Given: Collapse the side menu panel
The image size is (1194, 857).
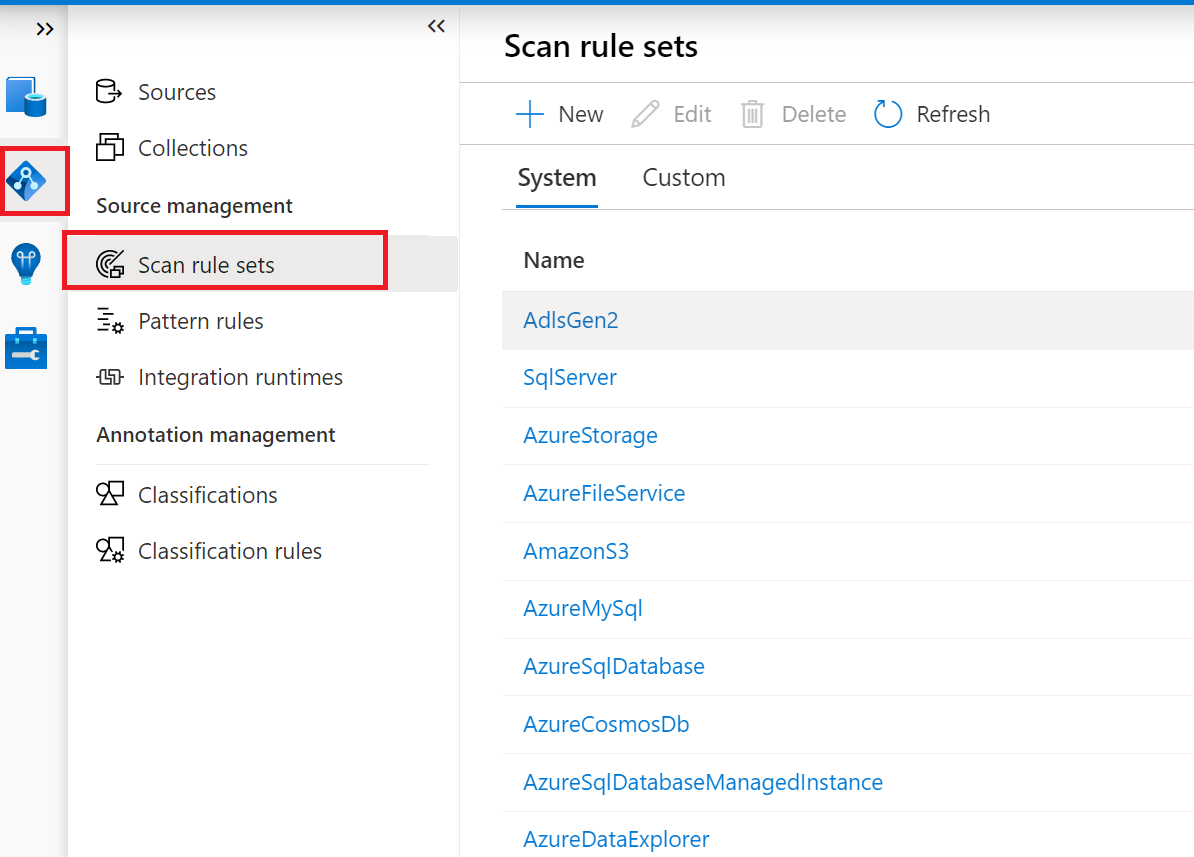Looking at the screenshot, I should click(x=436, y=26).
